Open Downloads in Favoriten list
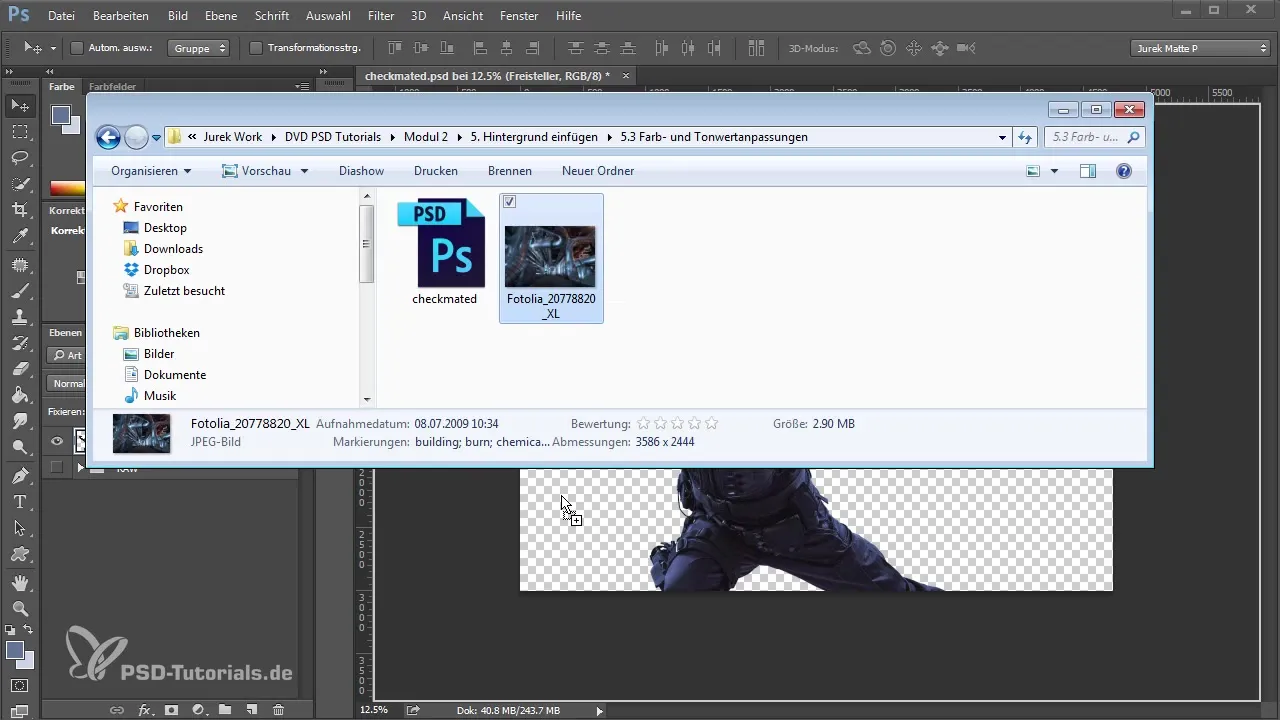 tap(173, 249)
